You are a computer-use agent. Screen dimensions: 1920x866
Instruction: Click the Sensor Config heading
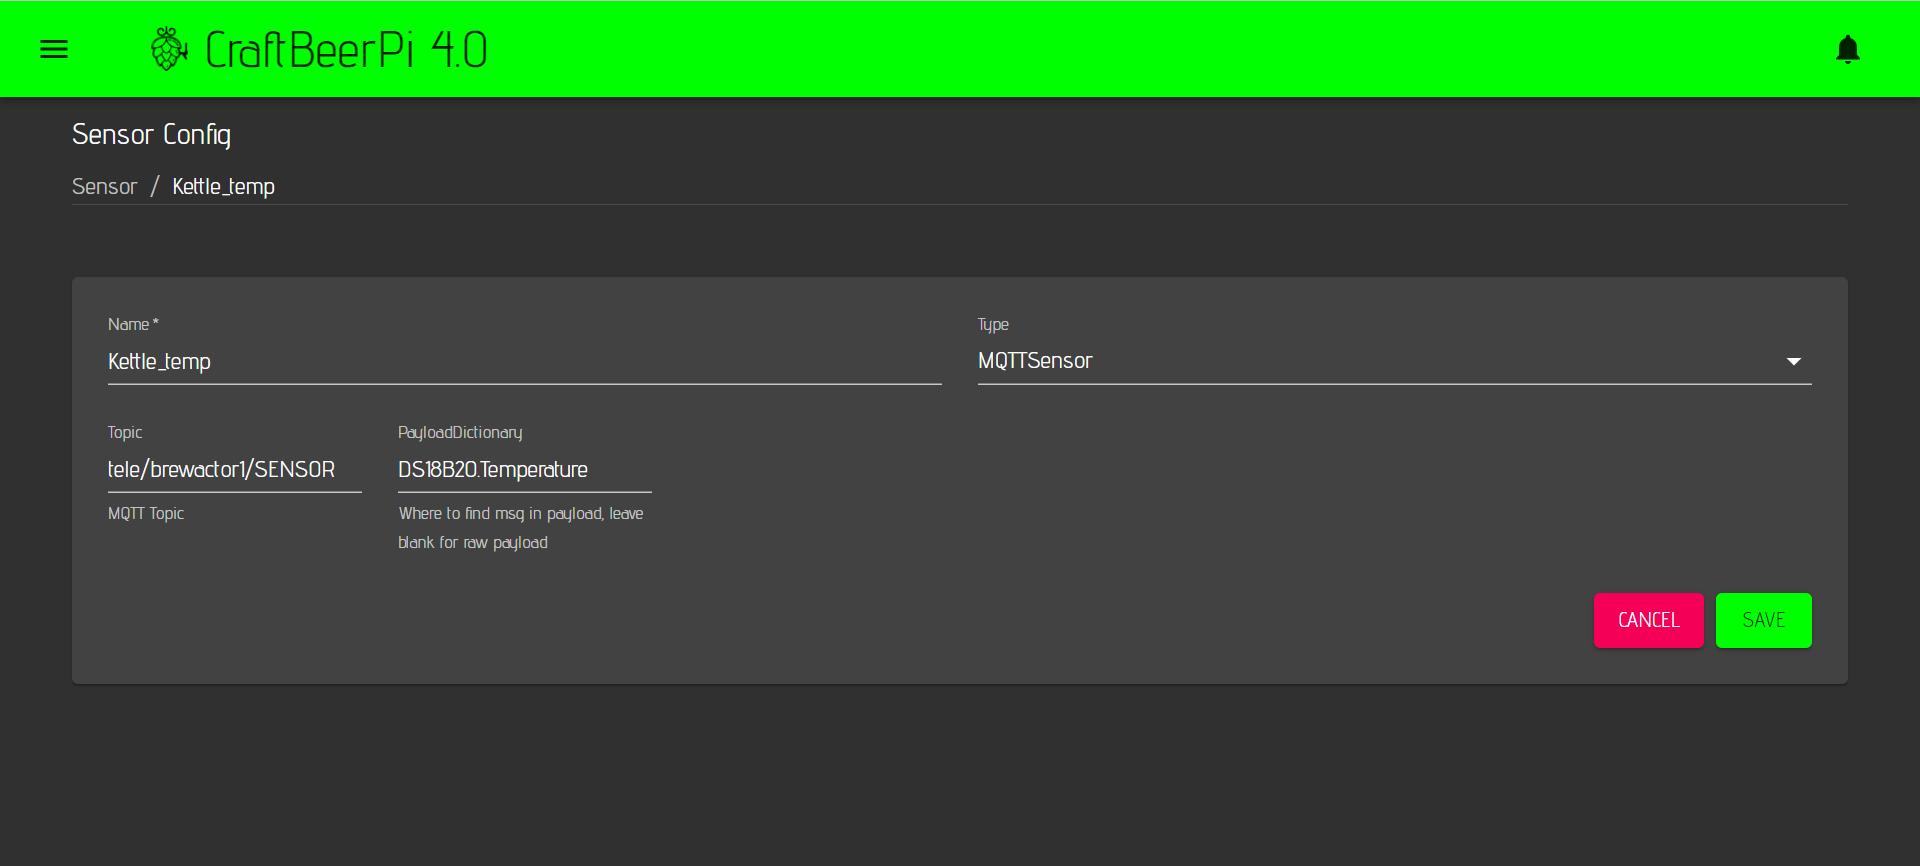(x=151, y=134)
